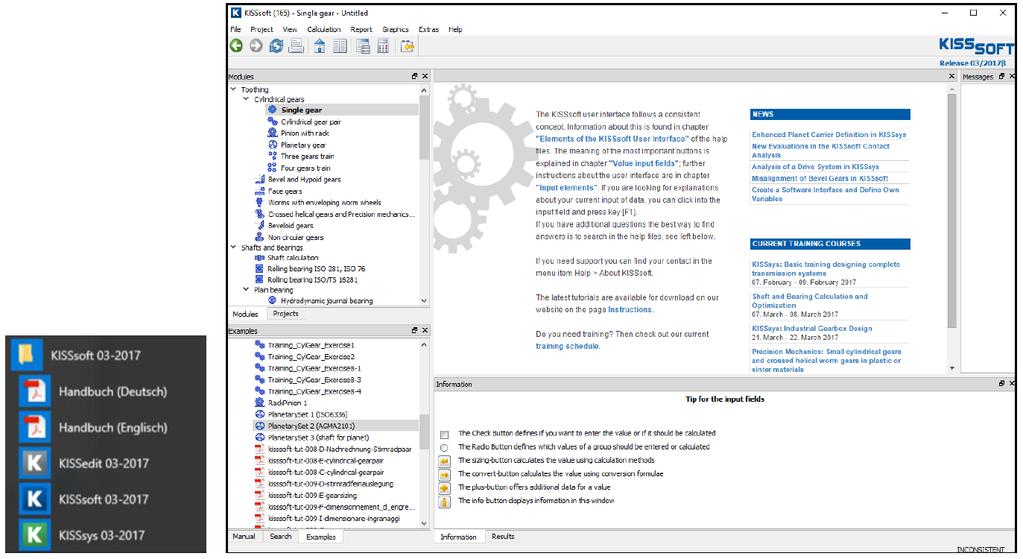Open PlanetarySet 3 (shaft for planet) example
The width and height of the screenshot is (1023, 559).
[318, 438]
